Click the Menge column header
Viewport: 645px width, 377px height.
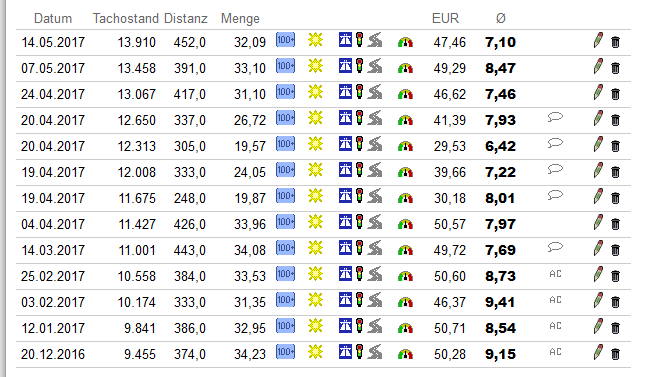click(240, 19)
